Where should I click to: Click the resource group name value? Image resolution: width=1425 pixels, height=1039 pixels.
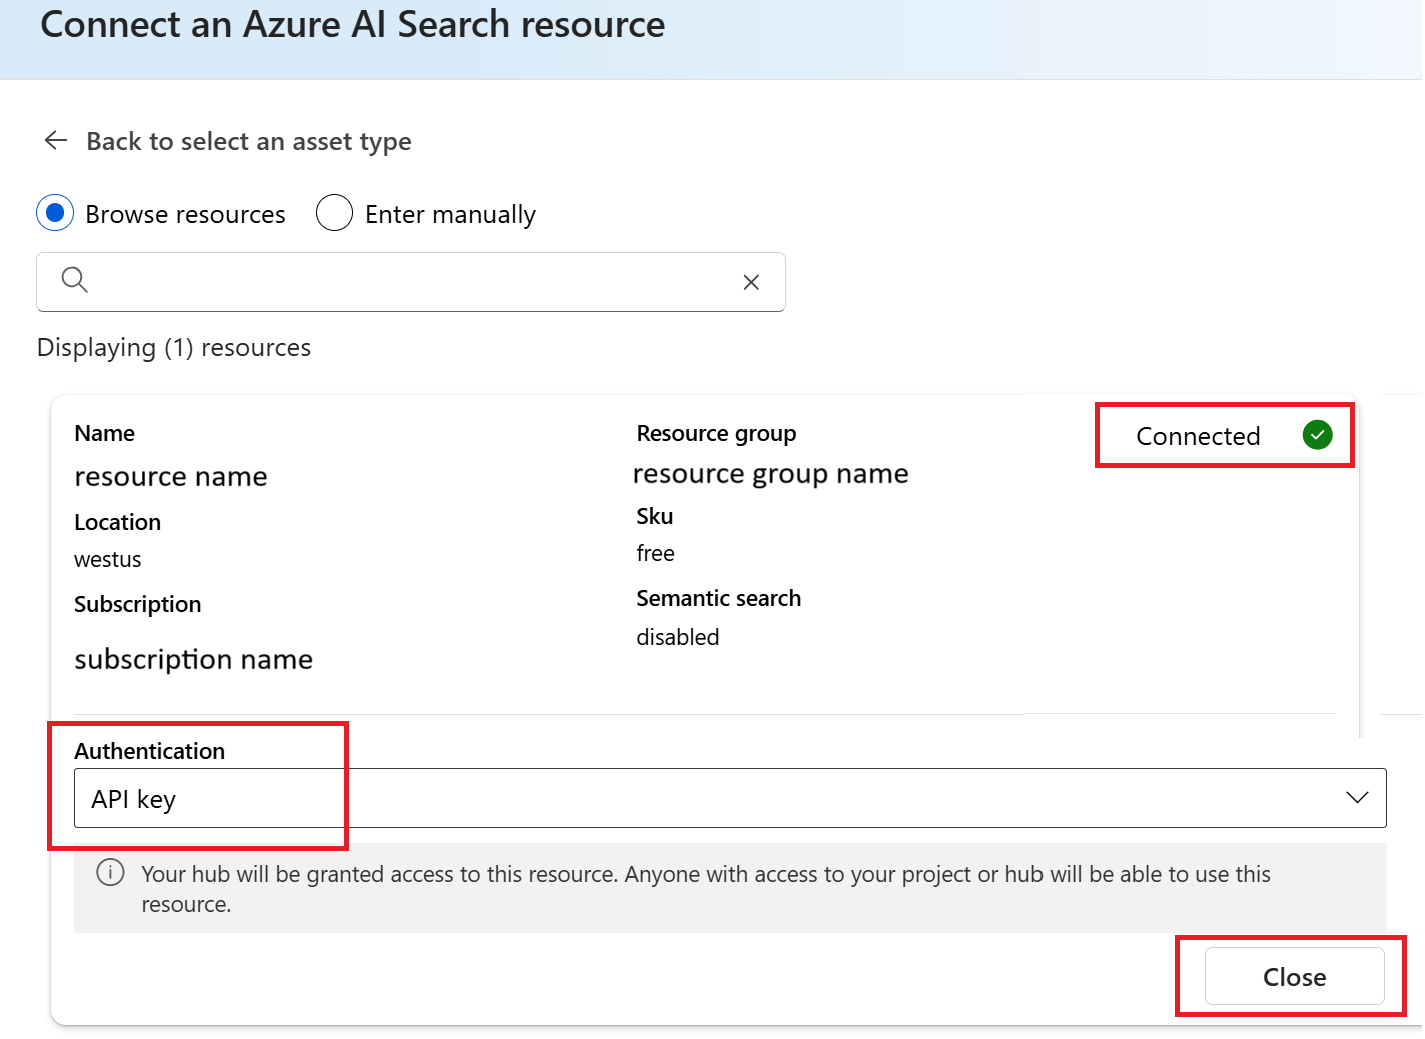pos(770,474)
